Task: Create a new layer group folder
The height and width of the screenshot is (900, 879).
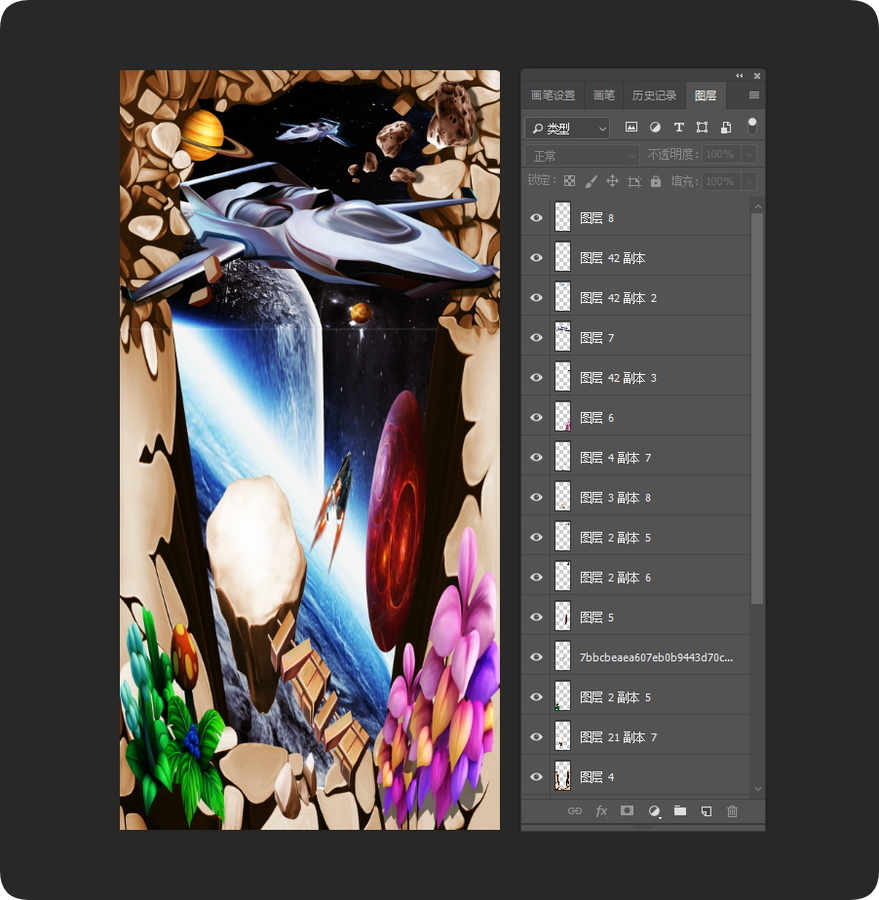Action: click(x=680, y=810)
